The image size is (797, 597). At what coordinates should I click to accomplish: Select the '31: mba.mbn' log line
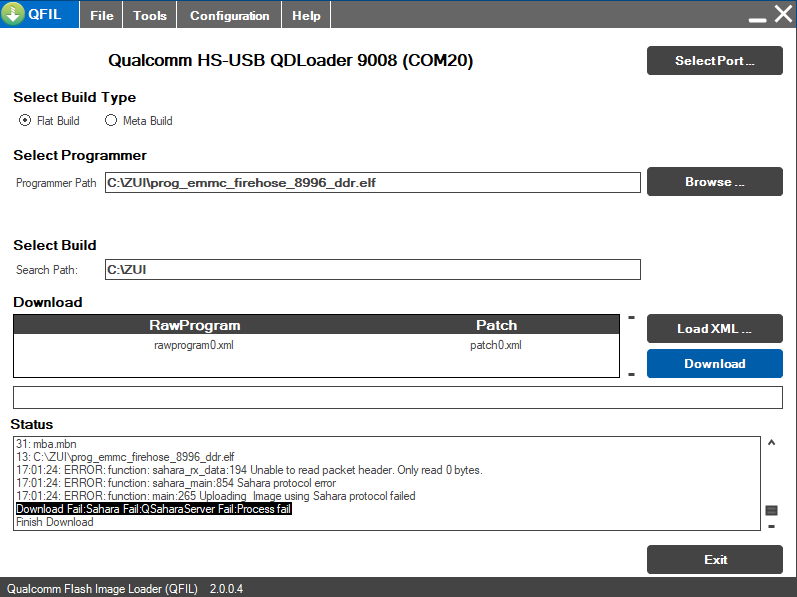pyautogui.click(x=46, y=444)
